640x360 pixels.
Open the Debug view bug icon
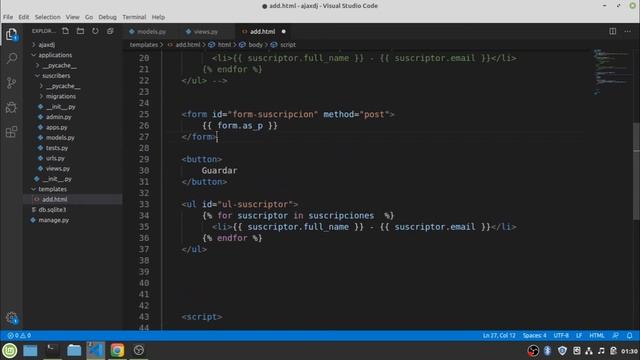11,107
